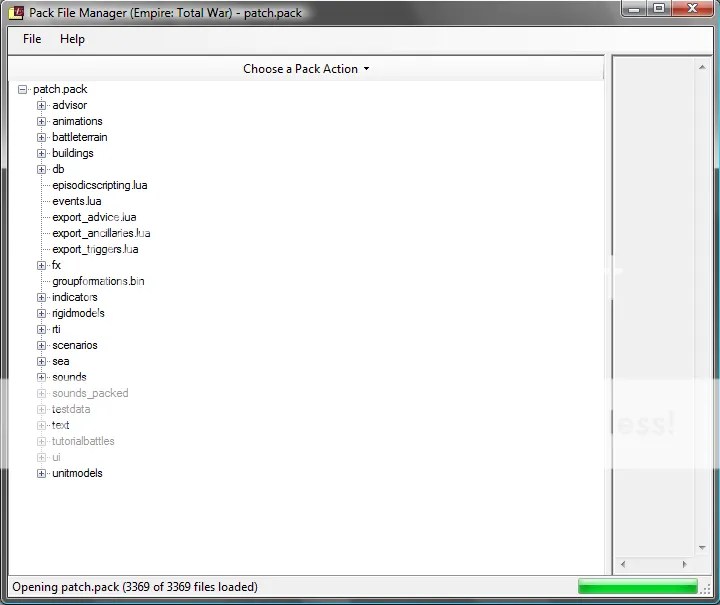This screenshot has height=605, width=720.
Task: Select the episodicscripting.lua file
Action: 100,185
